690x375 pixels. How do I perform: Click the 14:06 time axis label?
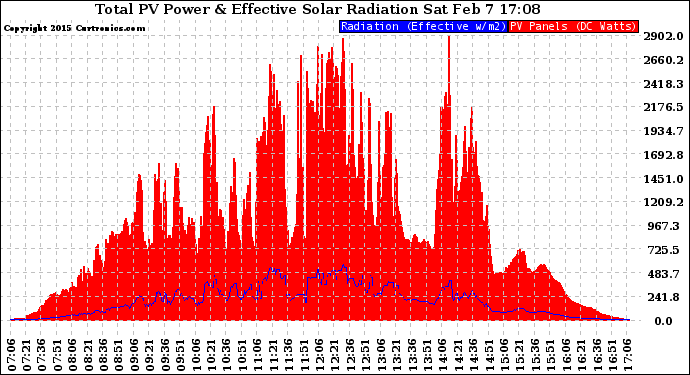click(x=443, y=354)
